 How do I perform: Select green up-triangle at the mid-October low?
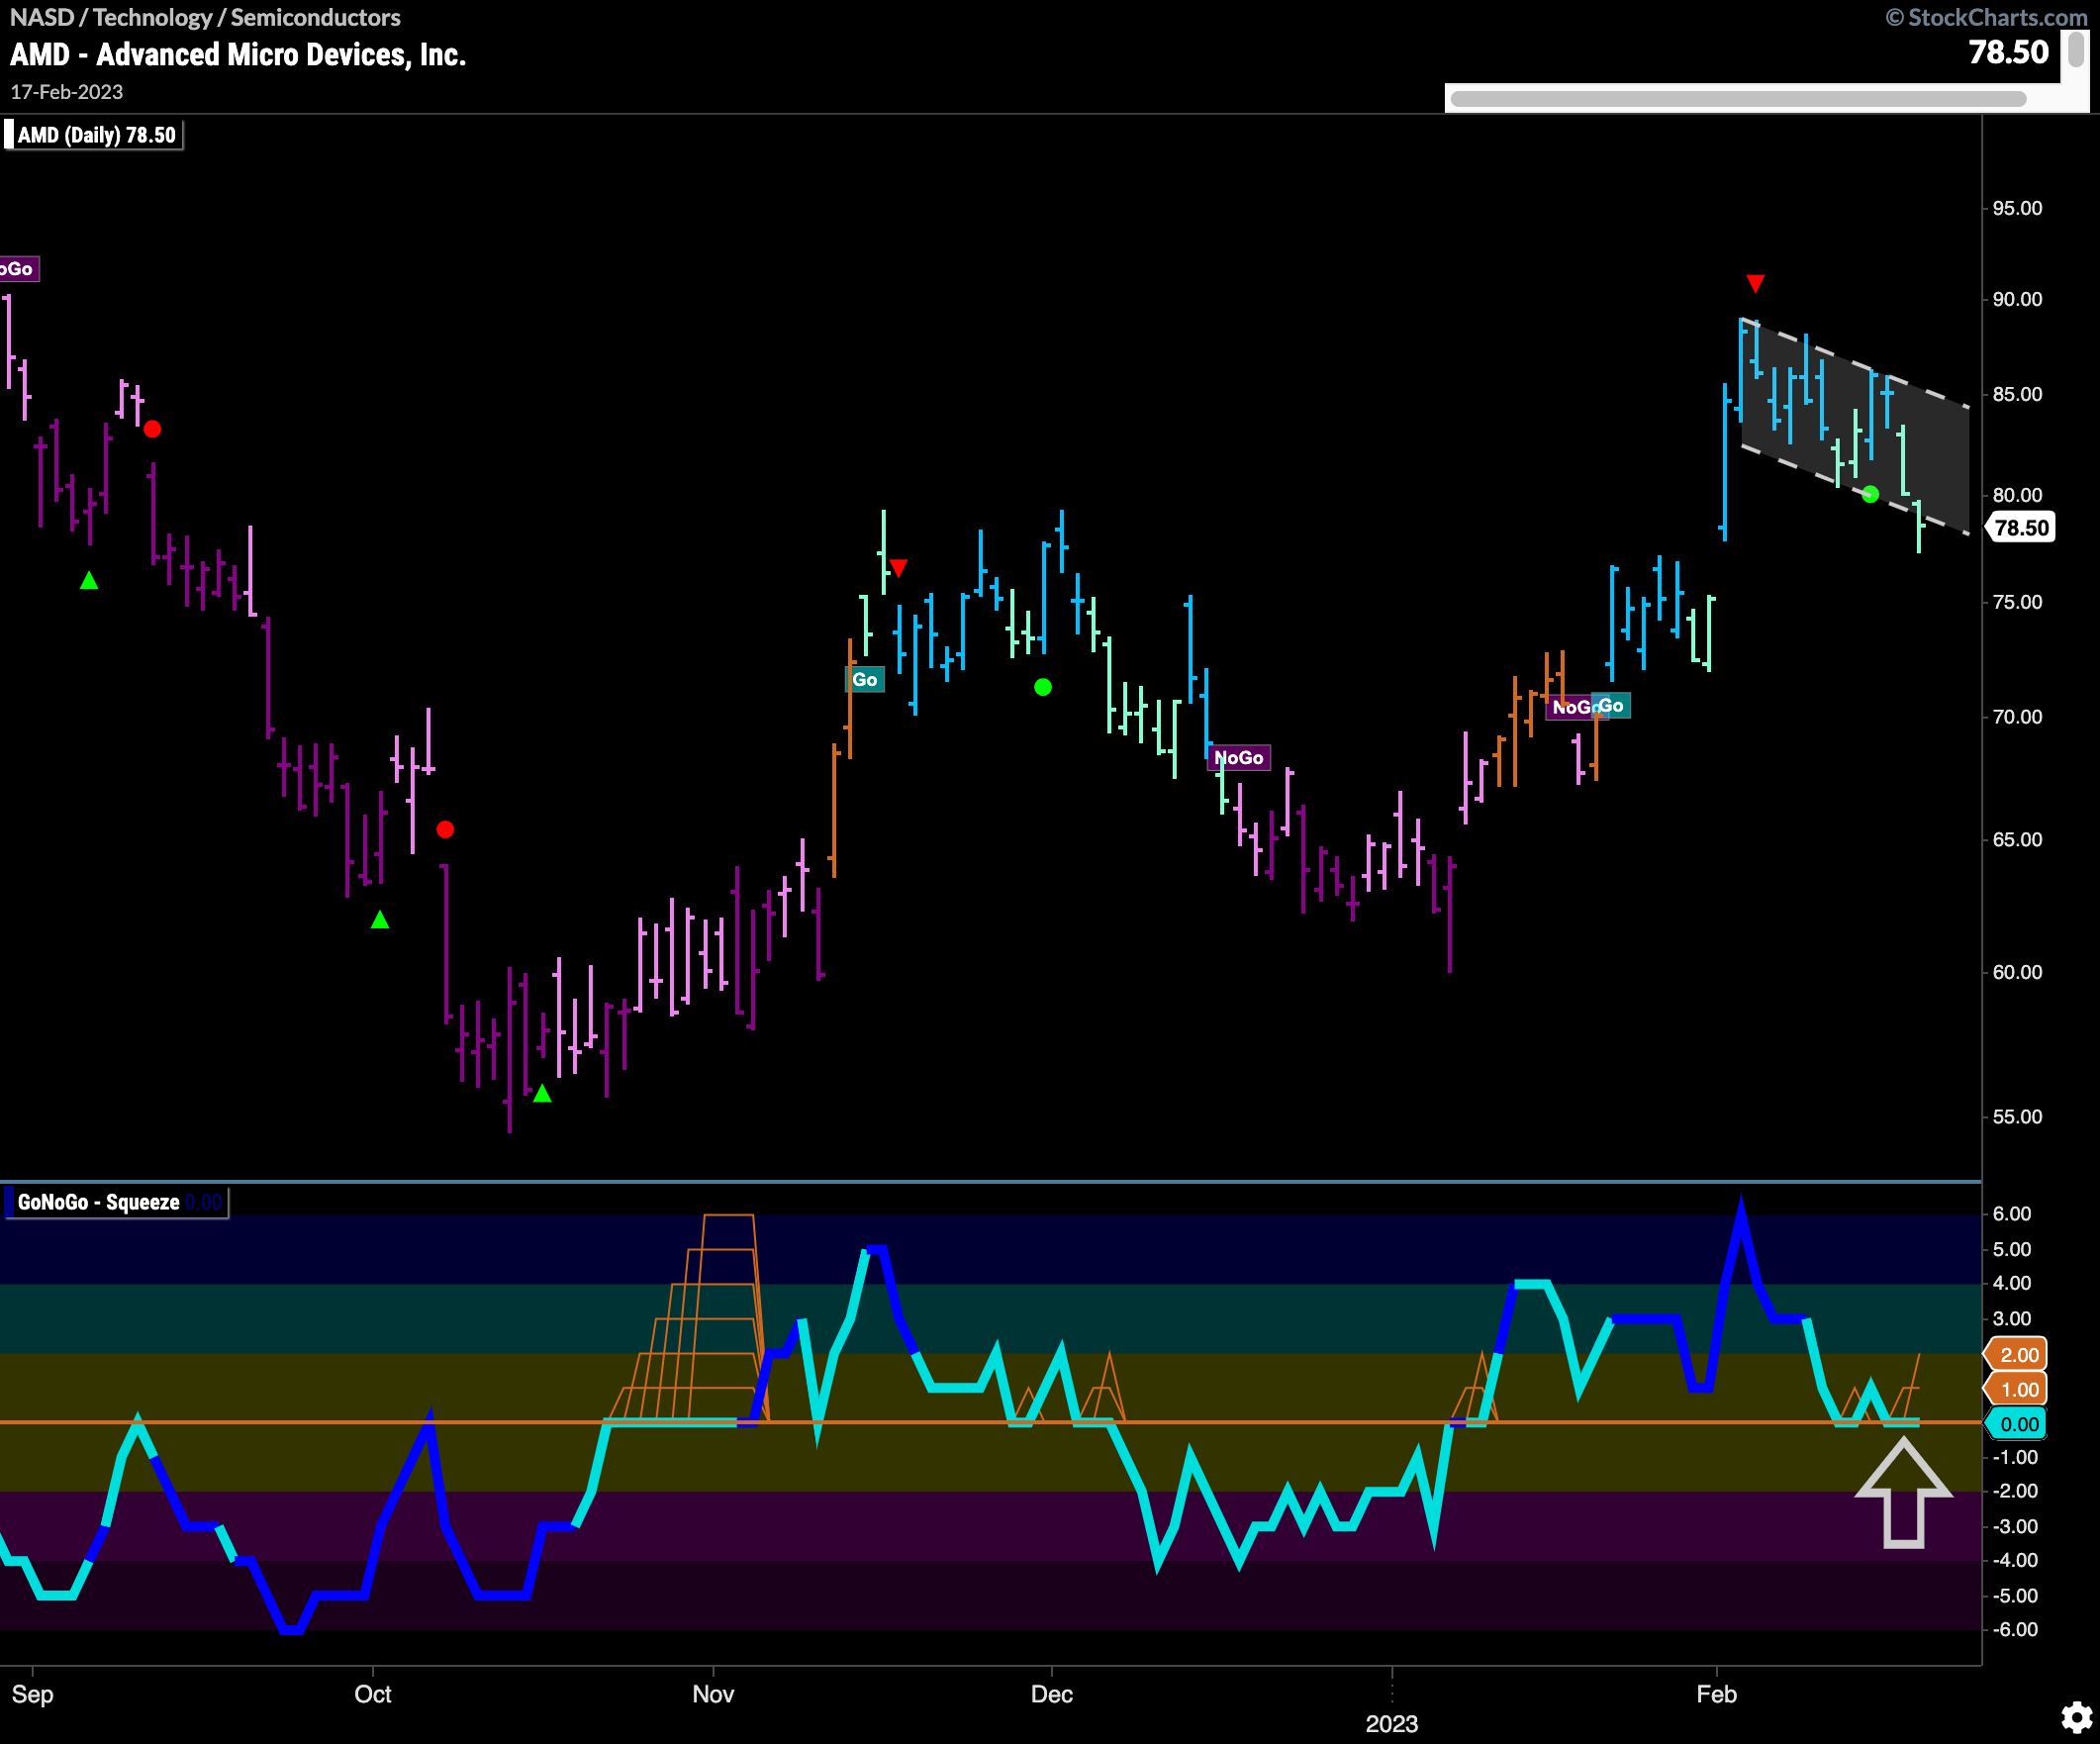542,1093
